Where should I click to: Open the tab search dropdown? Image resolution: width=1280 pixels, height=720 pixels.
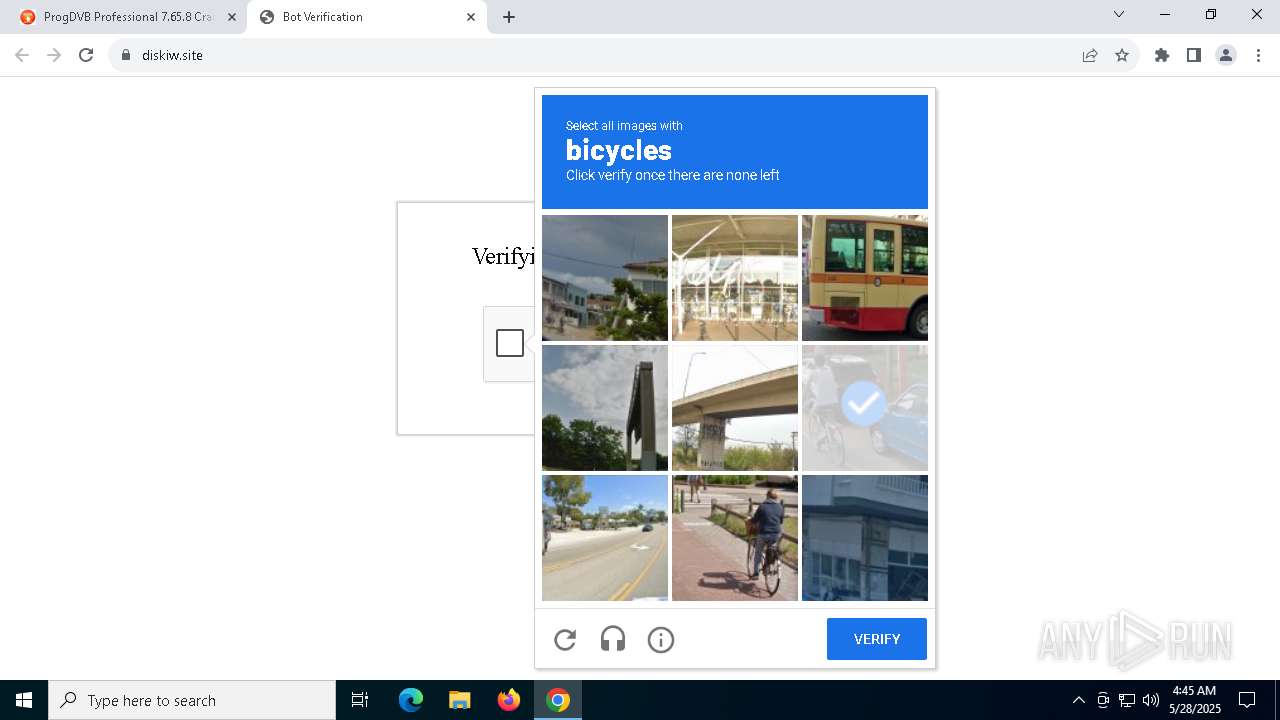(x=1119, y=14)
